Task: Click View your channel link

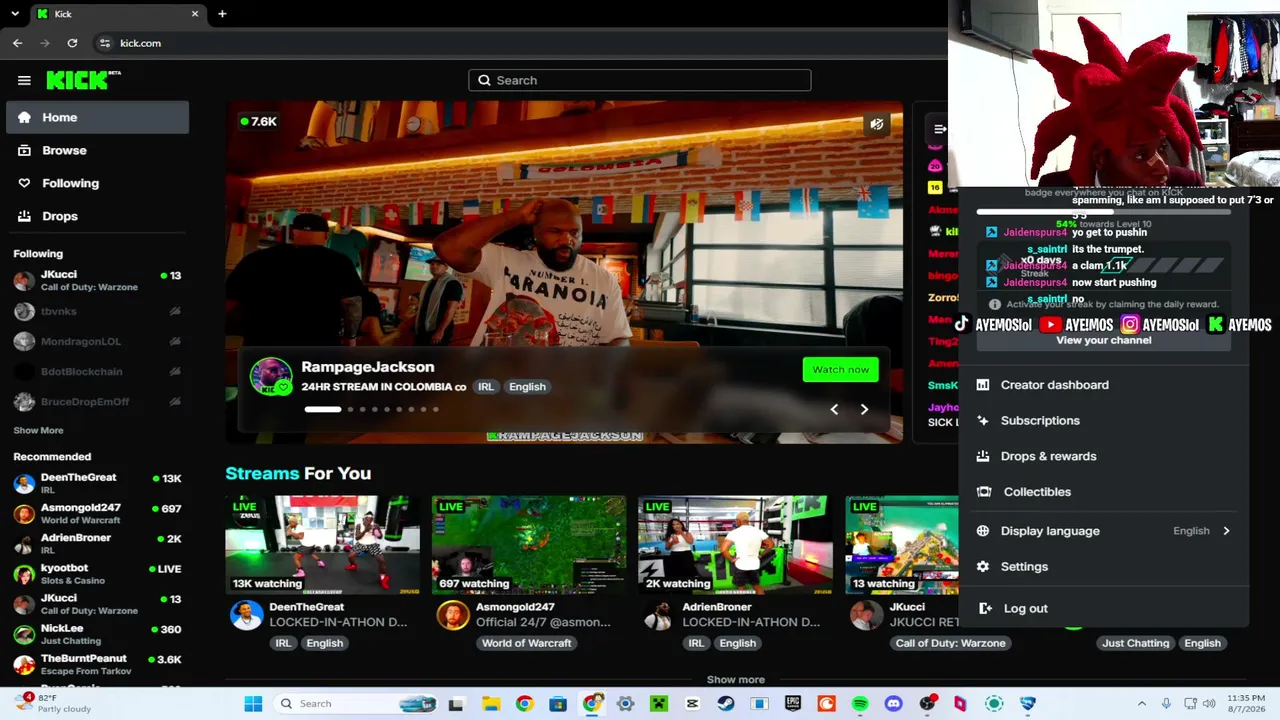Action: (x=1104, y=340)
